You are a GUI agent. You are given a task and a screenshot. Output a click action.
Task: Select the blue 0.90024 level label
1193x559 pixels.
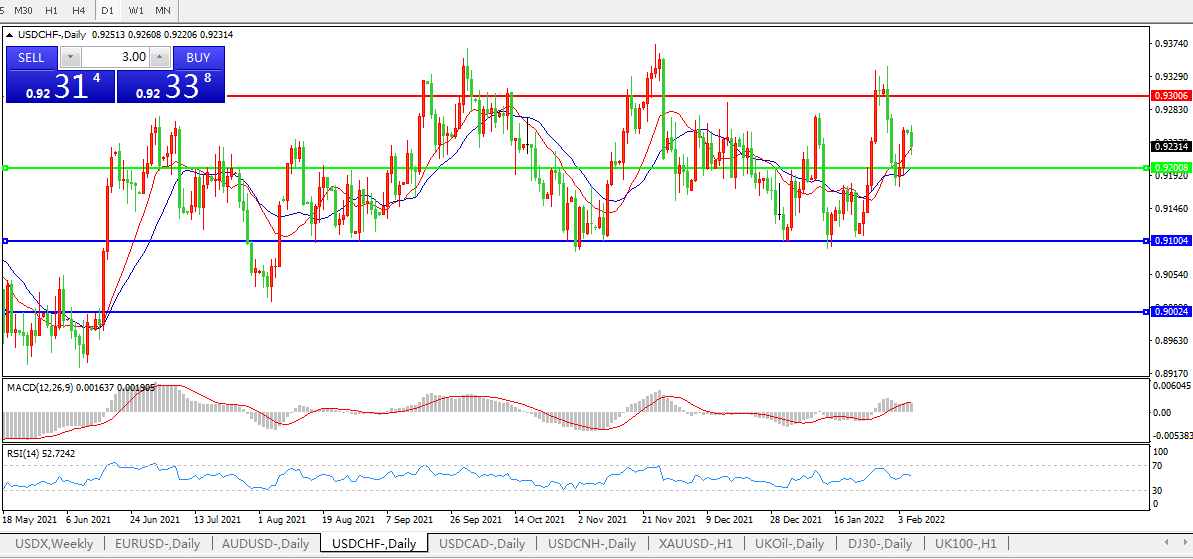click(x=1170, y=312)
